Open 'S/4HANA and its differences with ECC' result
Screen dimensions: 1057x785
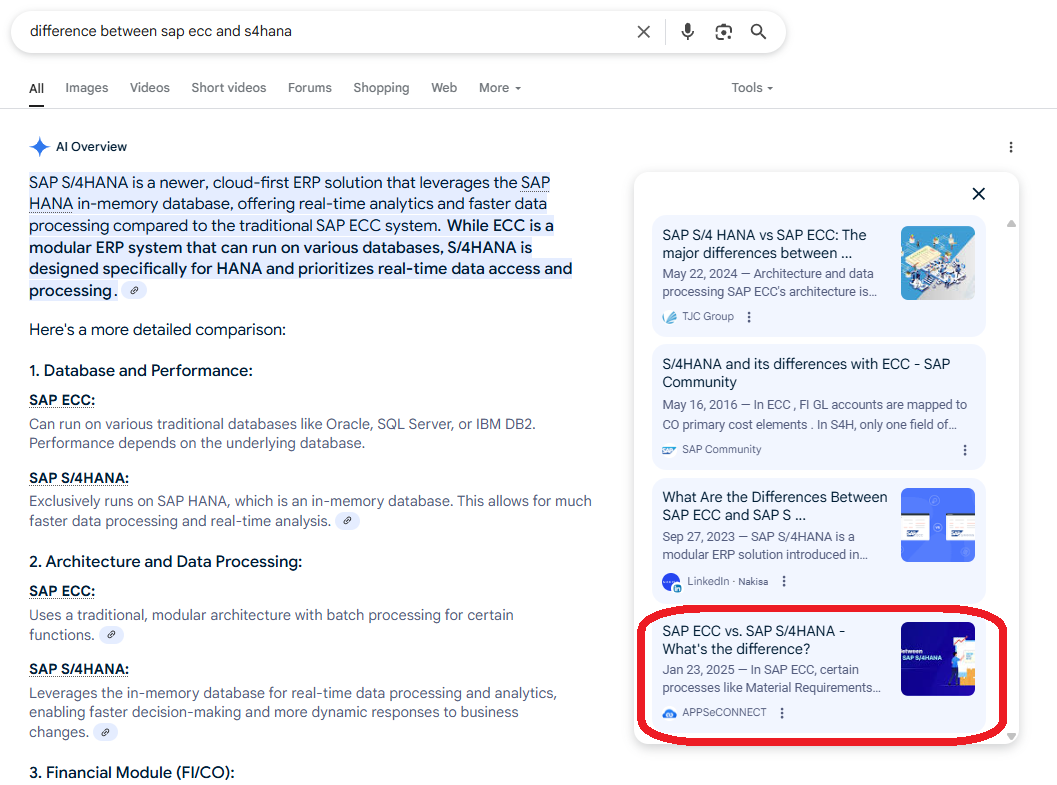coord(806,373)
